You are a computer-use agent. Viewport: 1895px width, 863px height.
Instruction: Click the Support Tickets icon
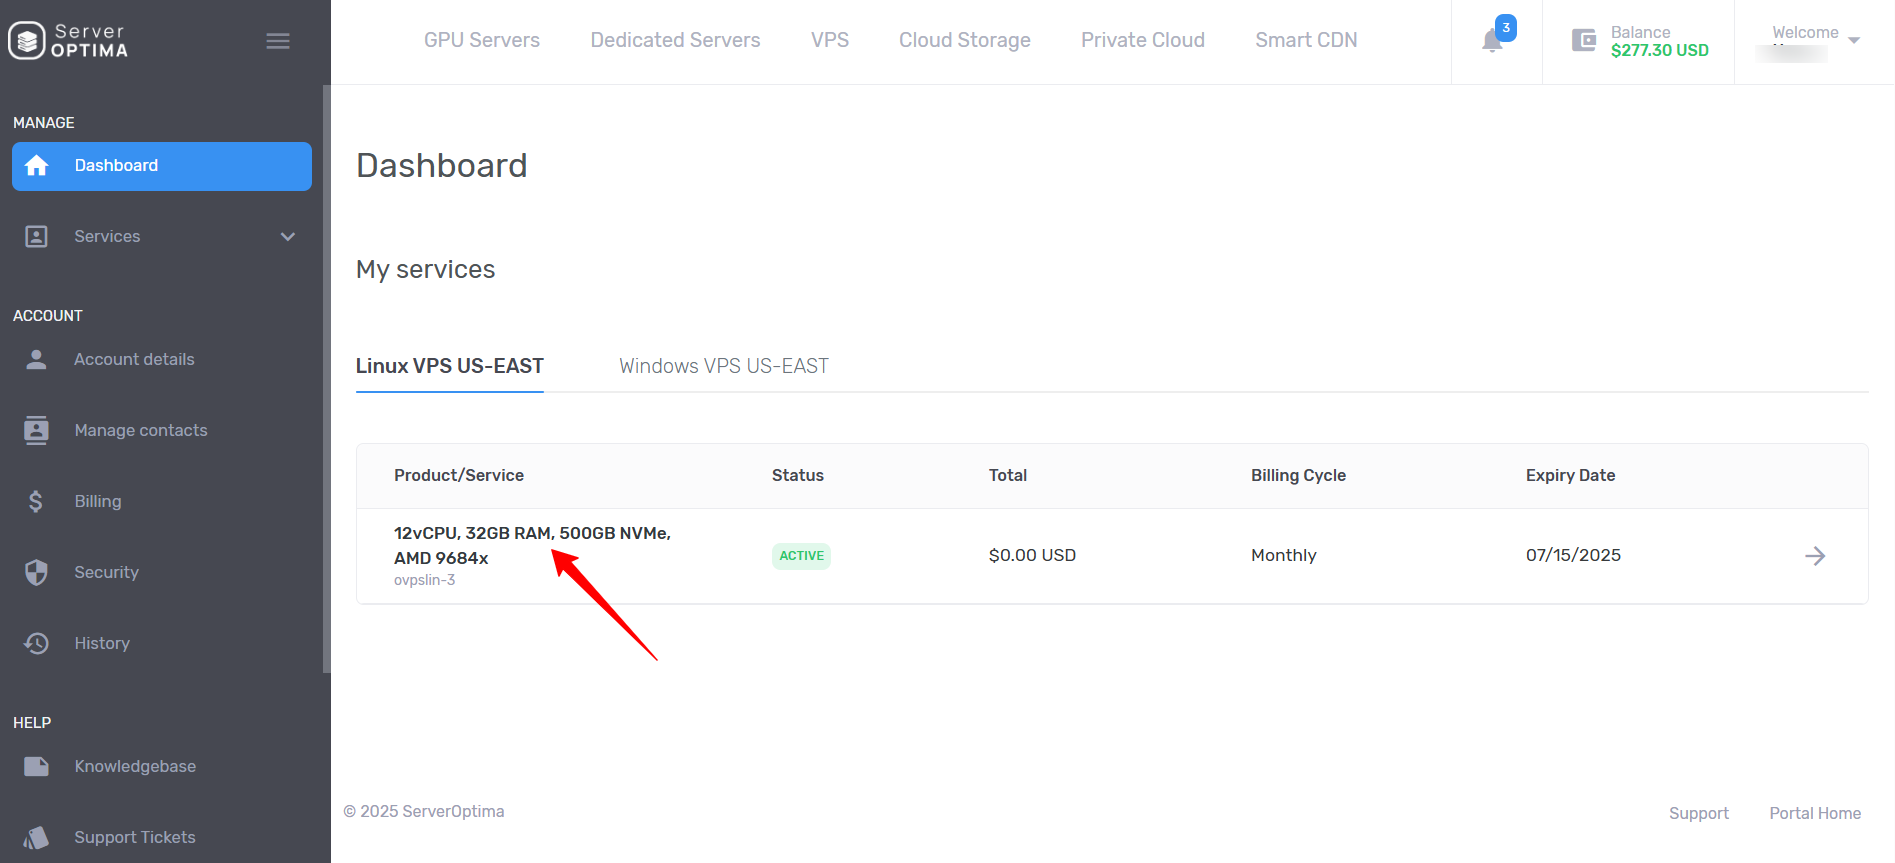coord(36,837)
